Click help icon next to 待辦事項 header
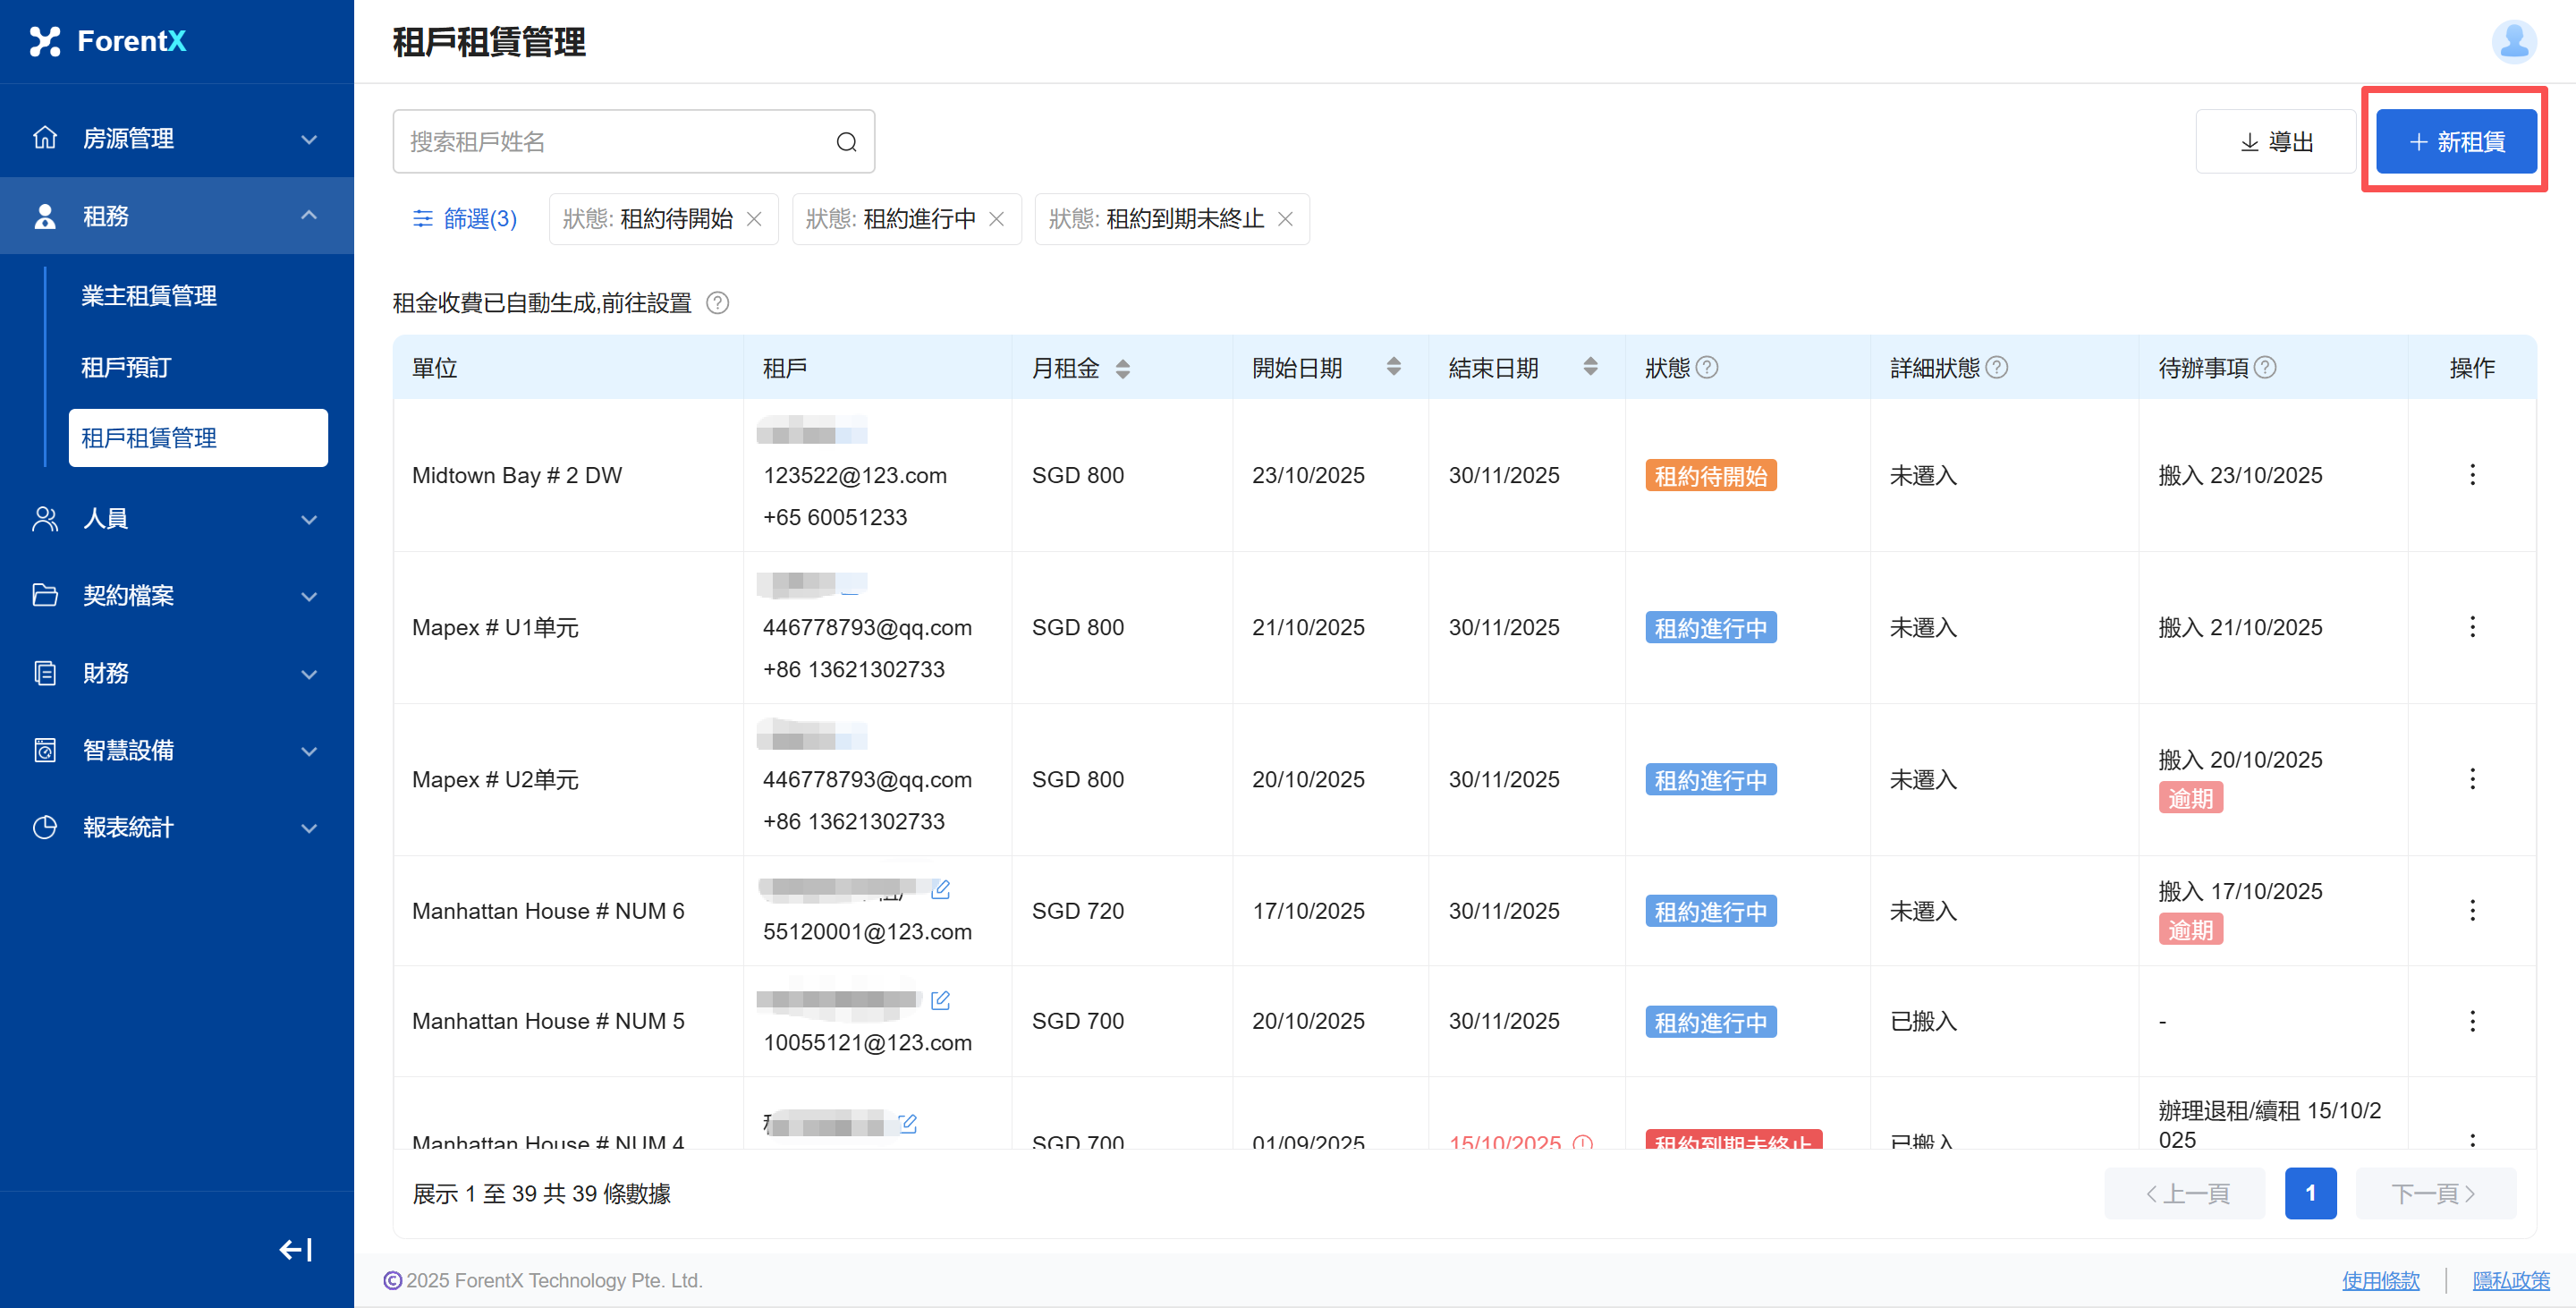The height and width of the screenshot is (1308, 2576). pos(2266,367)
